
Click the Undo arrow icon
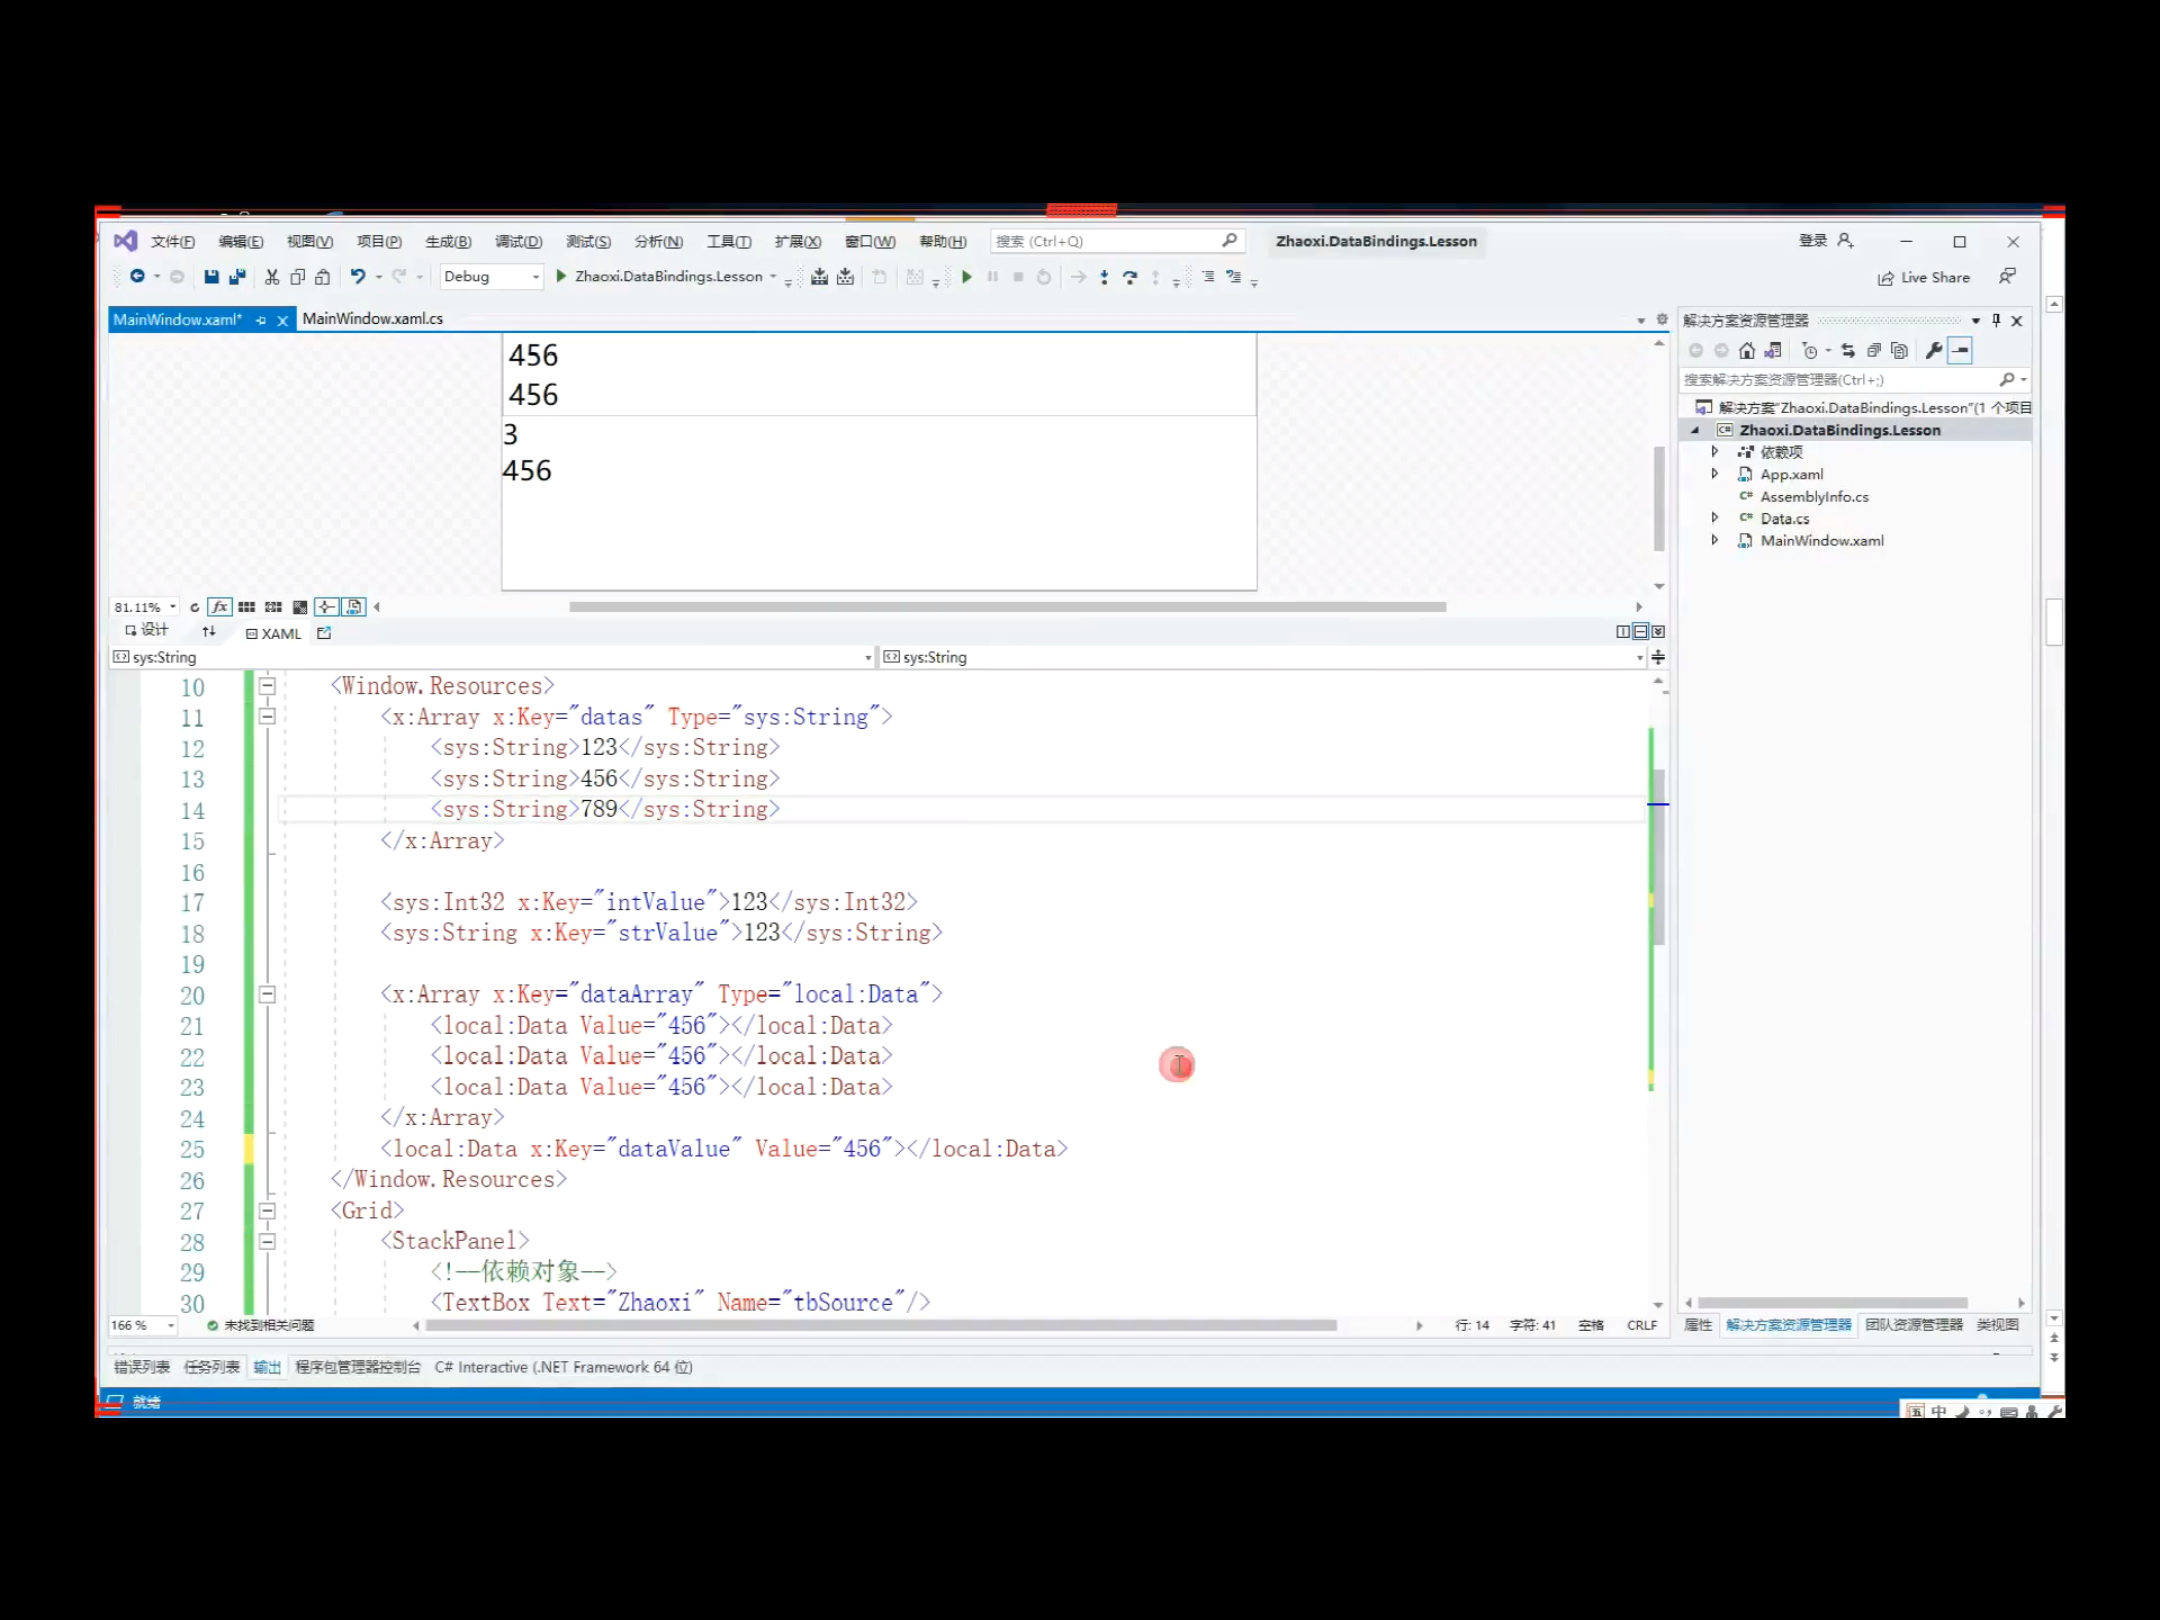[x=357, y=277]
